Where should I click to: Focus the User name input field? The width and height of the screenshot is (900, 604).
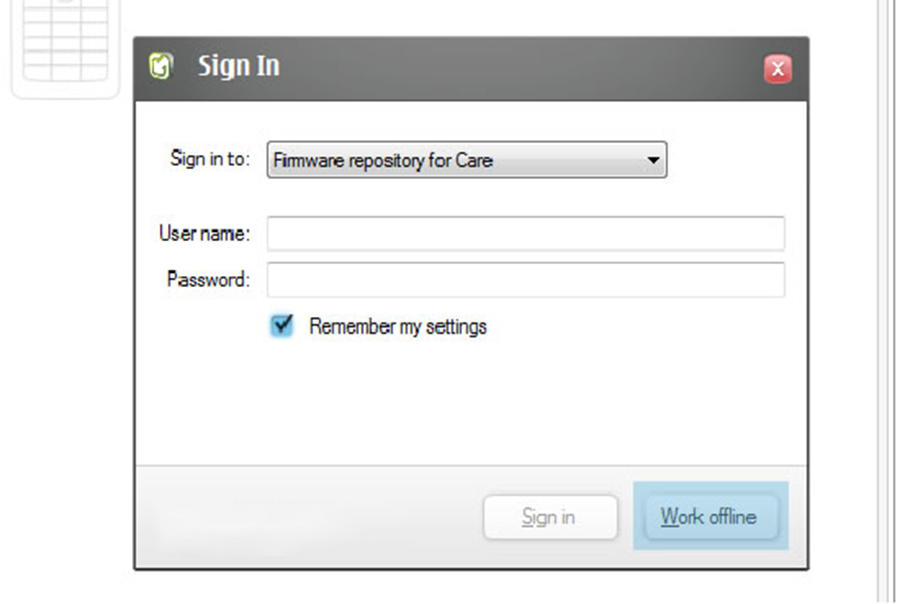pos(526,233)
